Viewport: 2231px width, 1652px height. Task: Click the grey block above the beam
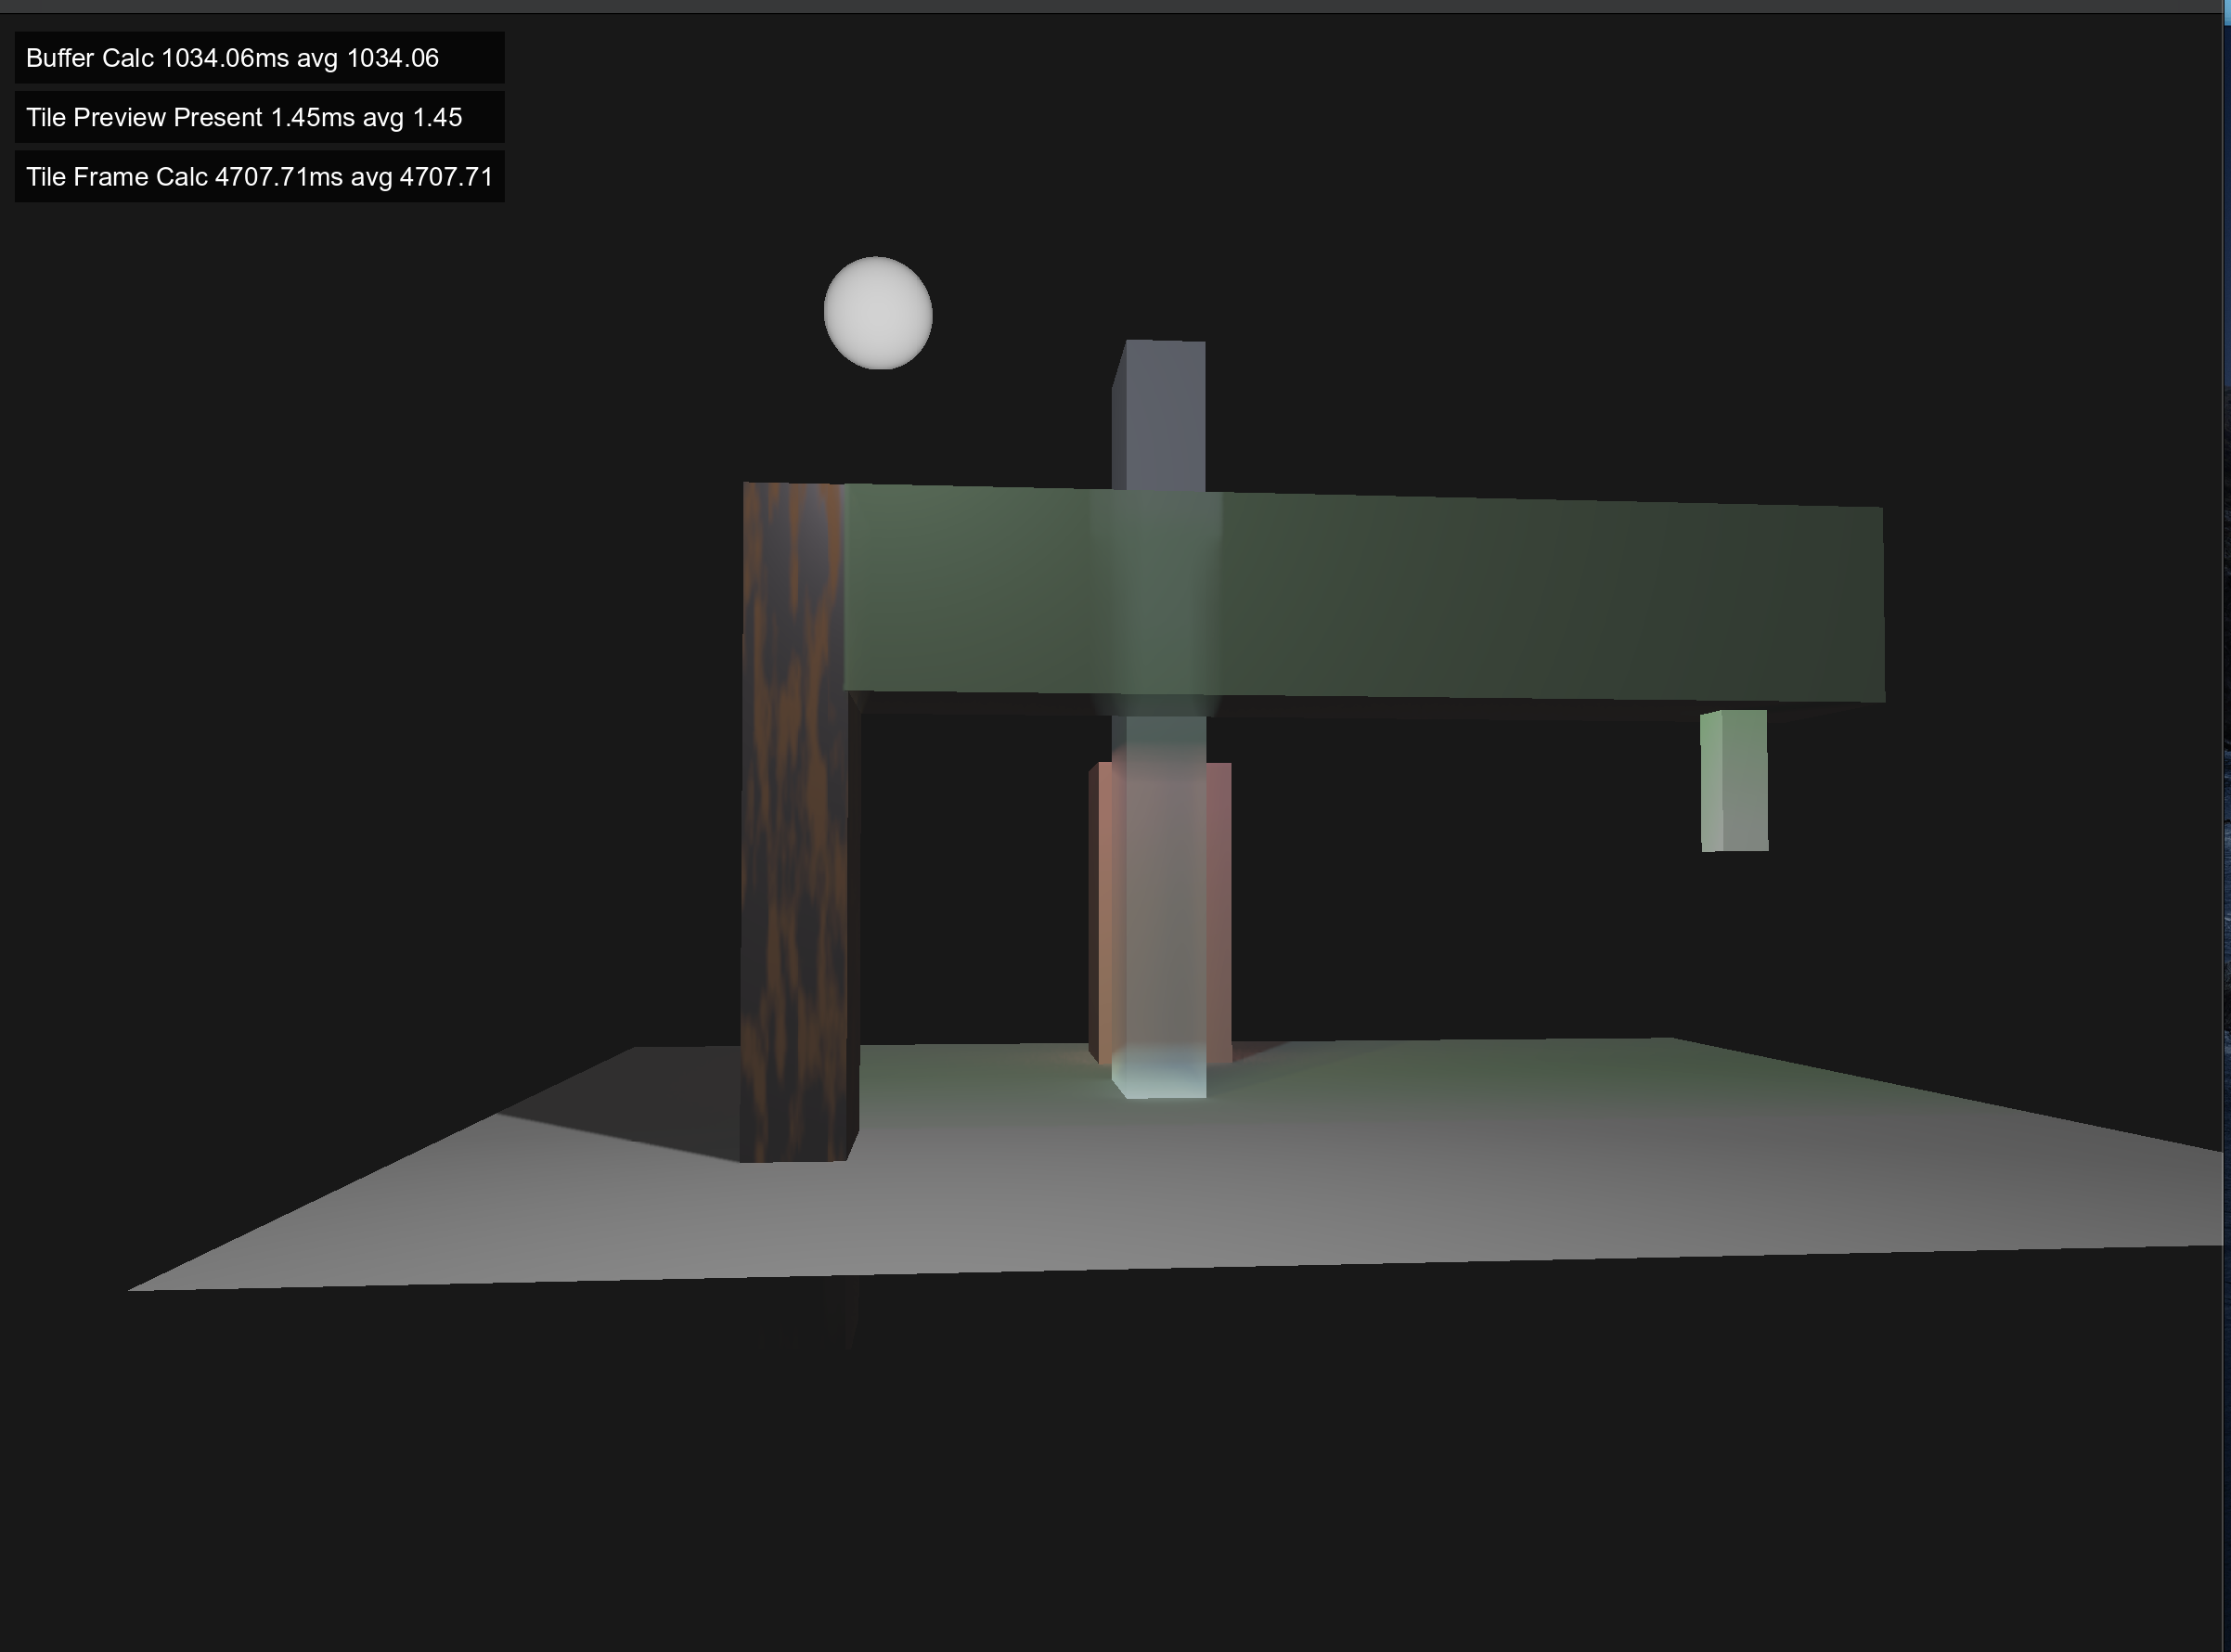1159,415
